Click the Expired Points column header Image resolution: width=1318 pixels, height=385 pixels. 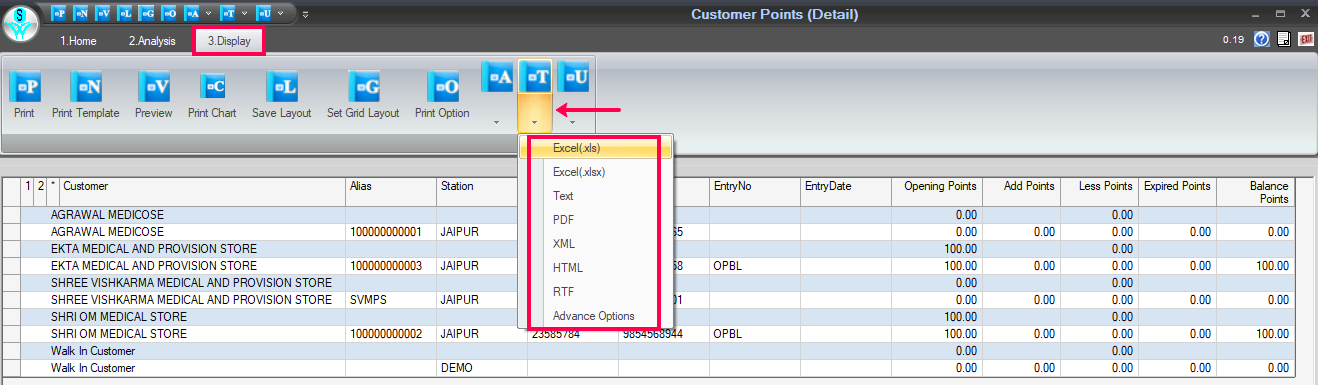pyautogui.click(x=1177, y=192)
